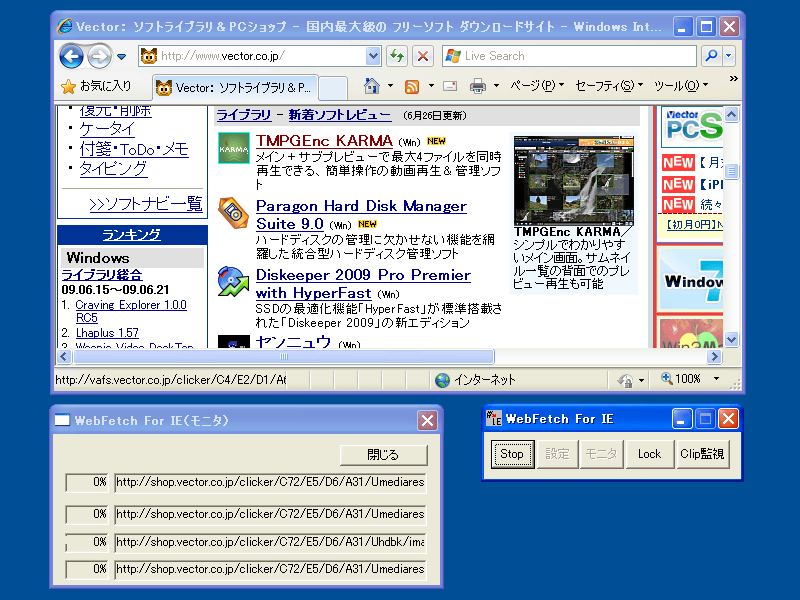This screenshot has width=800, height=600.
Task: Open the 付箋・ToDo・メモ link
Action: pos(134,149)
